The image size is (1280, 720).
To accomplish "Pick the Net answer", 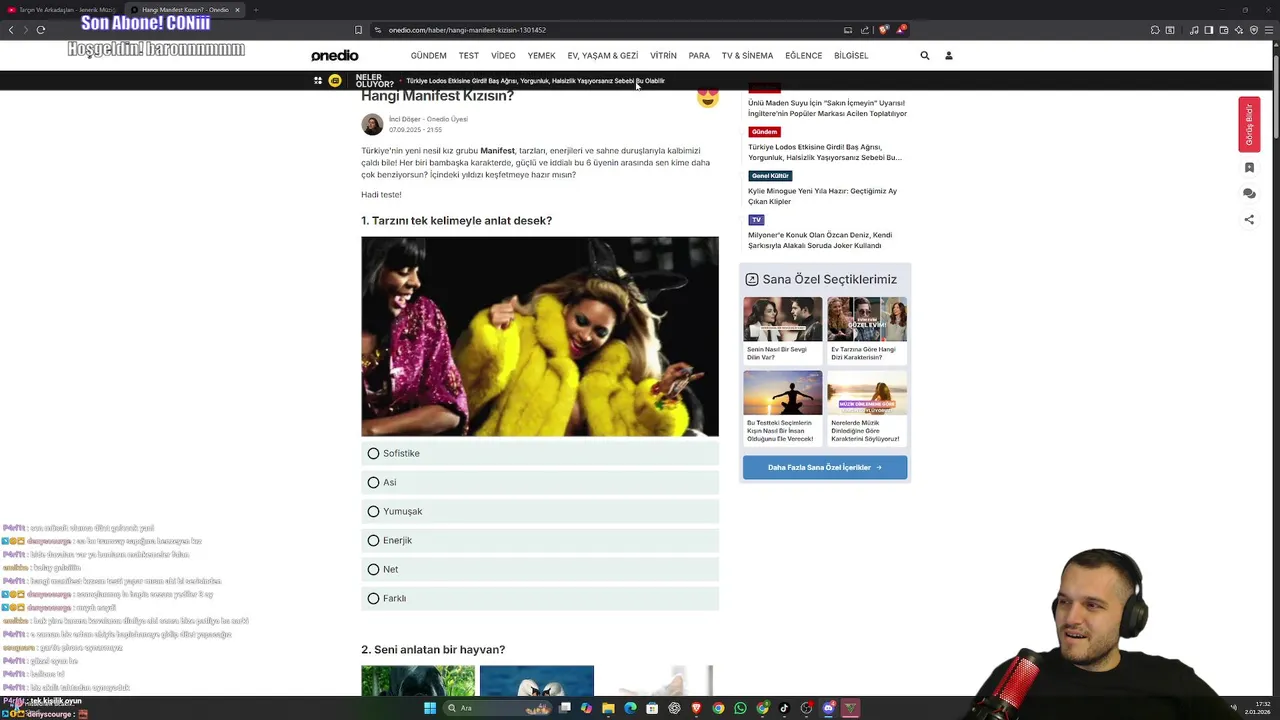I will coord(540,569).
